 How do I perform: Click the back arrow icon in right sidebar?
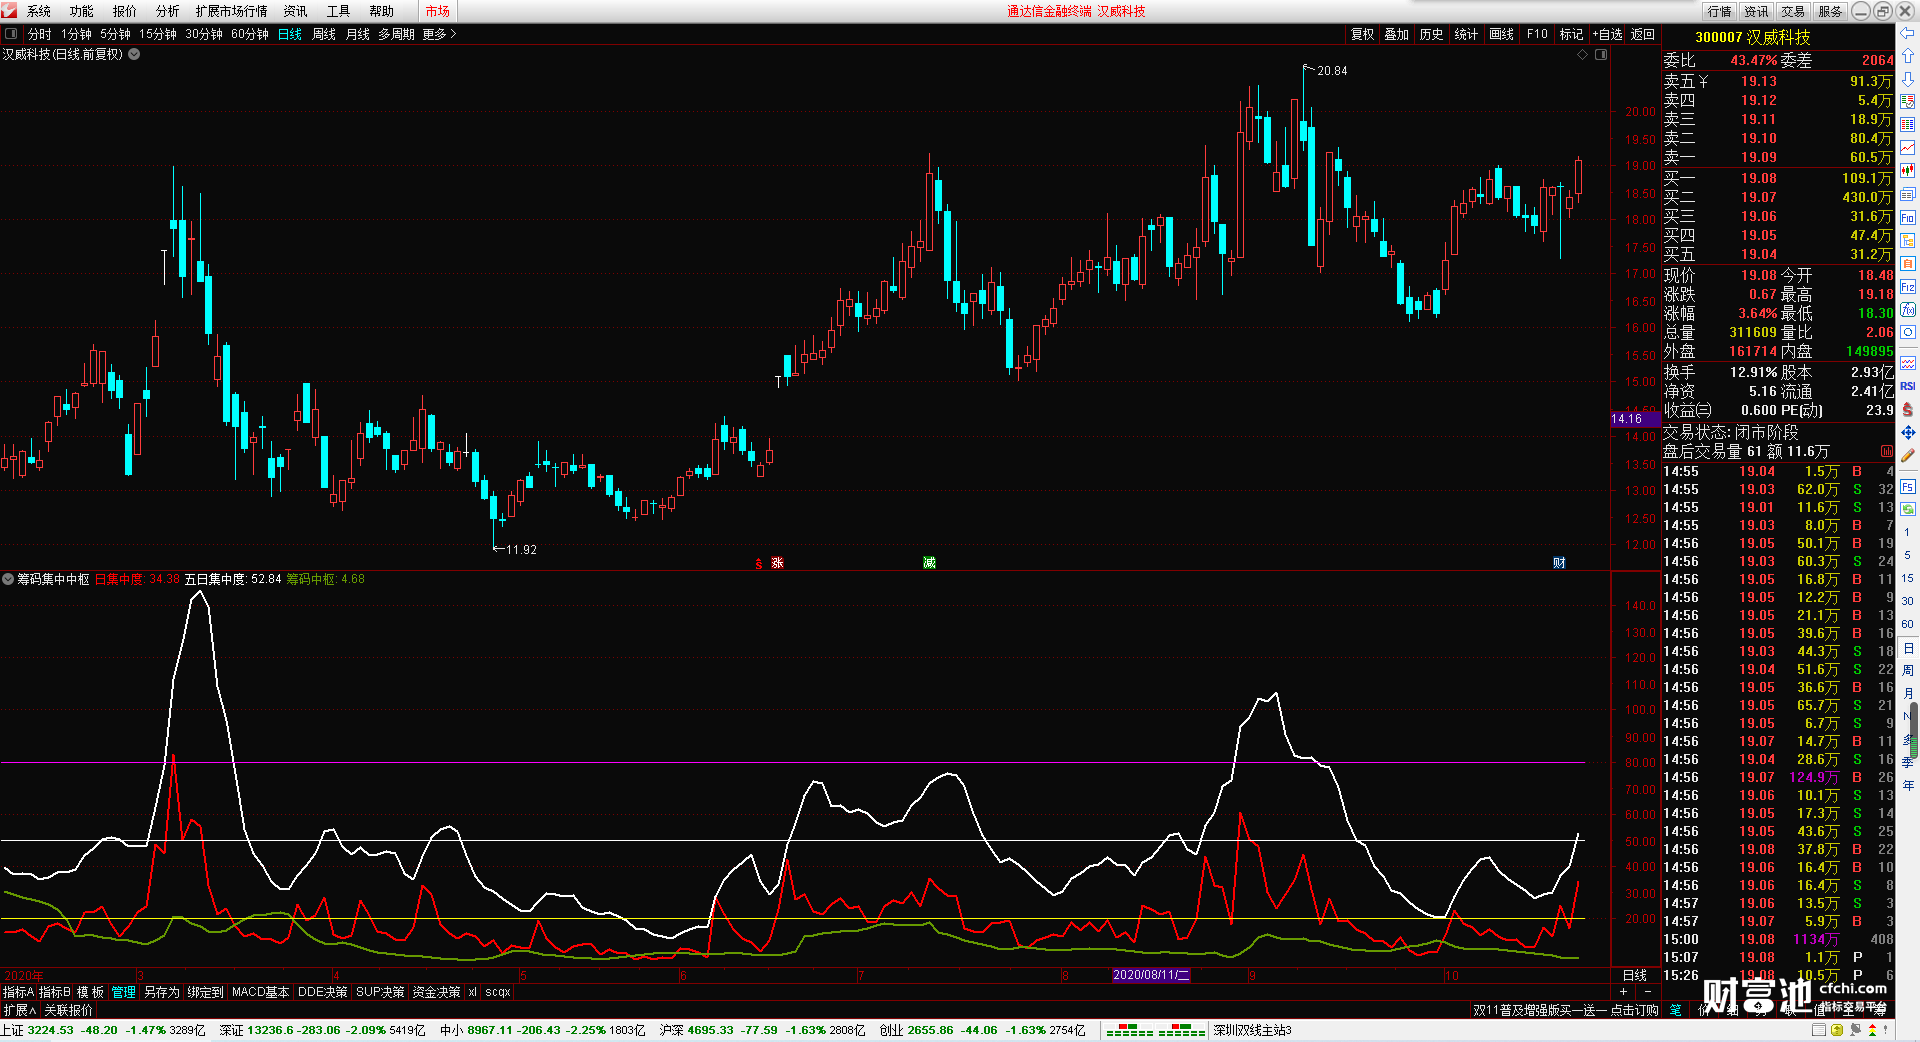1908,34
